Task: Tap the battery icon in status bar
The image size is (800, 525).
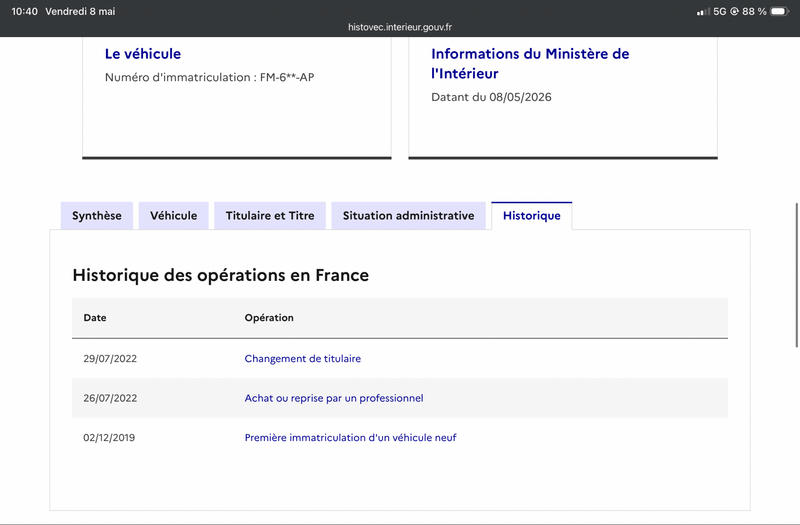Action: [779, 11]
